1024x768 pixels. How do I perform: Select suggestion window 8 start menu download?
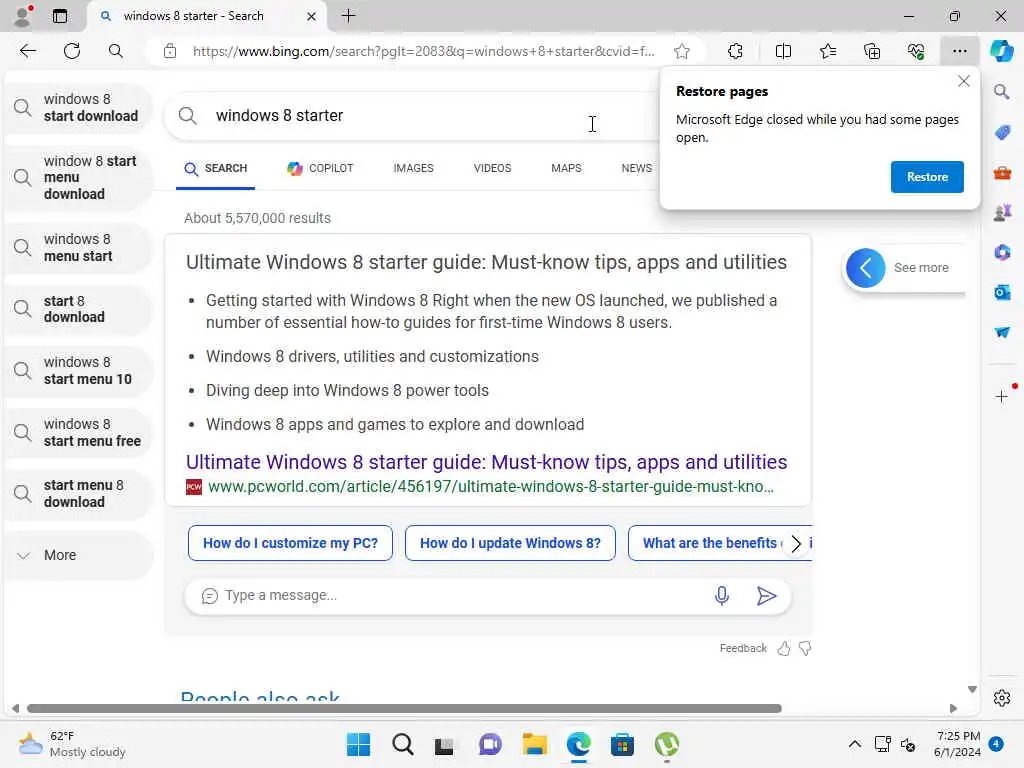pyautogui.click(x=78, y=178)
